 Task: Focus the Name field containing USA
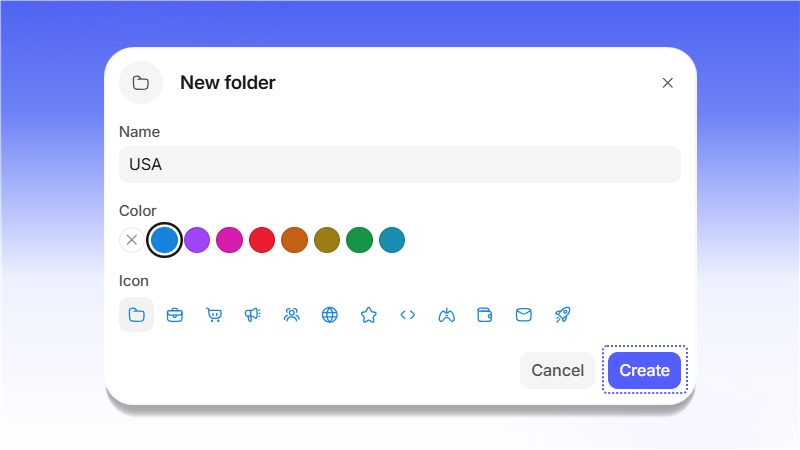[x=400, y=164]
